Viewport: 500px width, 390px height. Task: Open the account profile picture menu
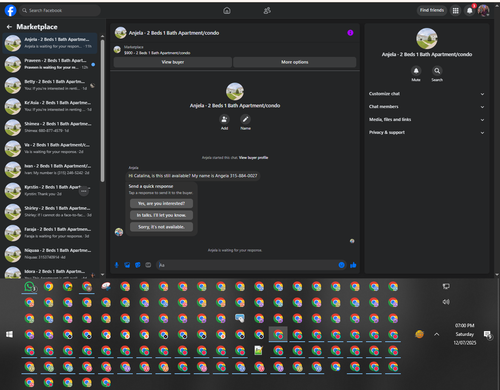(x=483, y=11)
